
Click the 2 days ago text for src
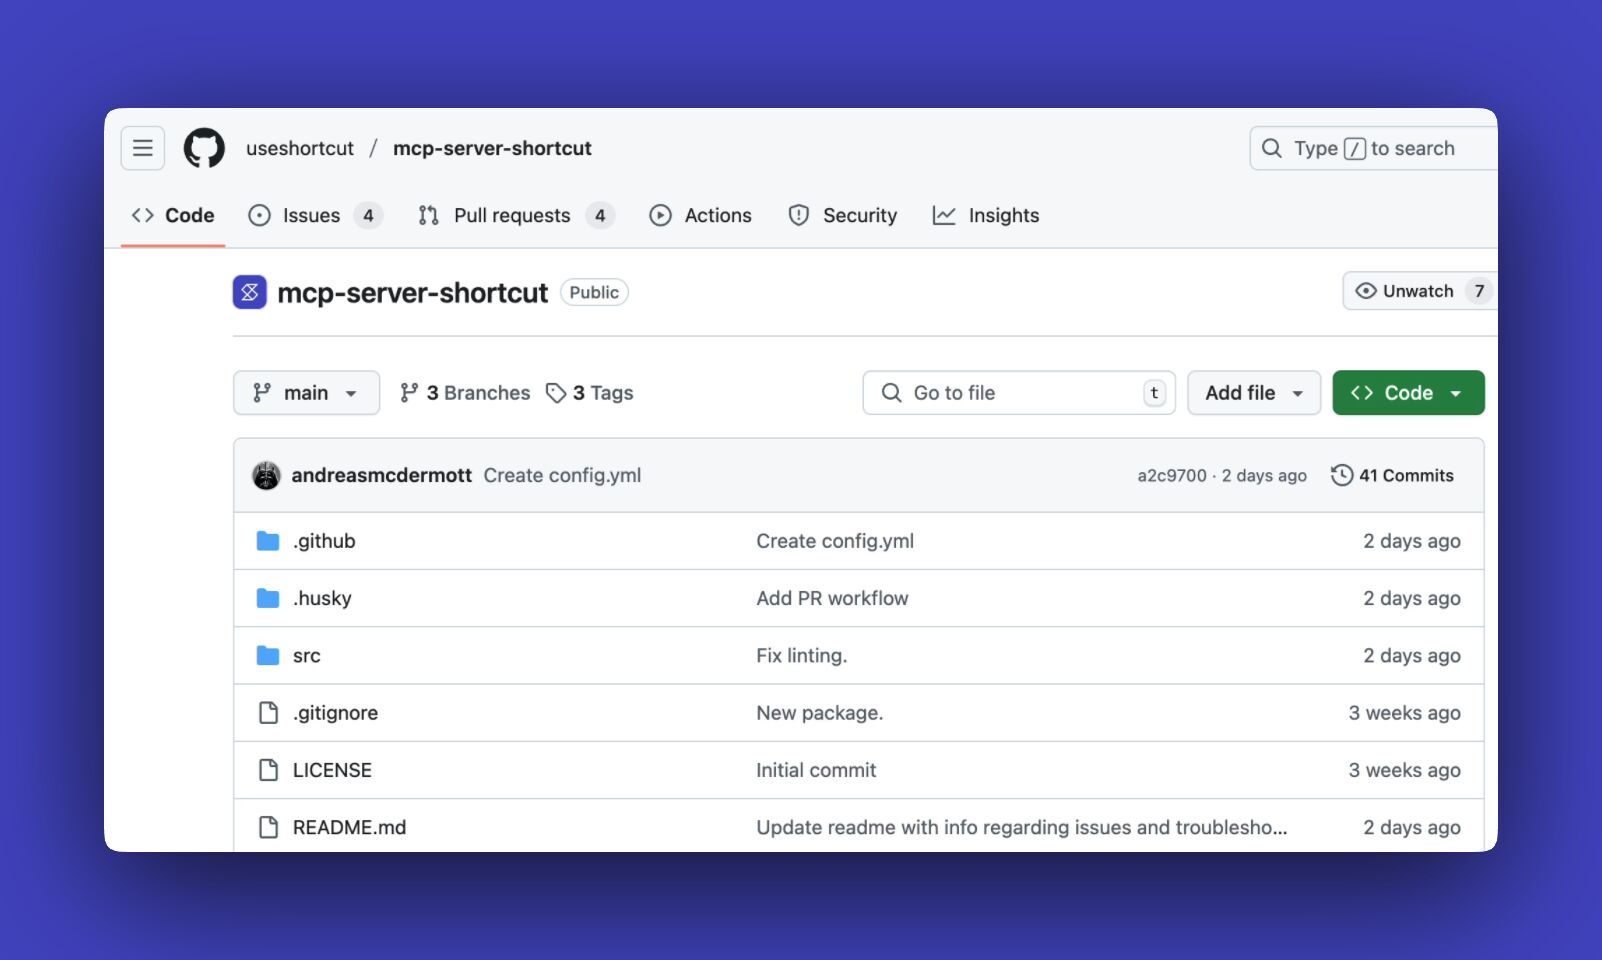1411,655
